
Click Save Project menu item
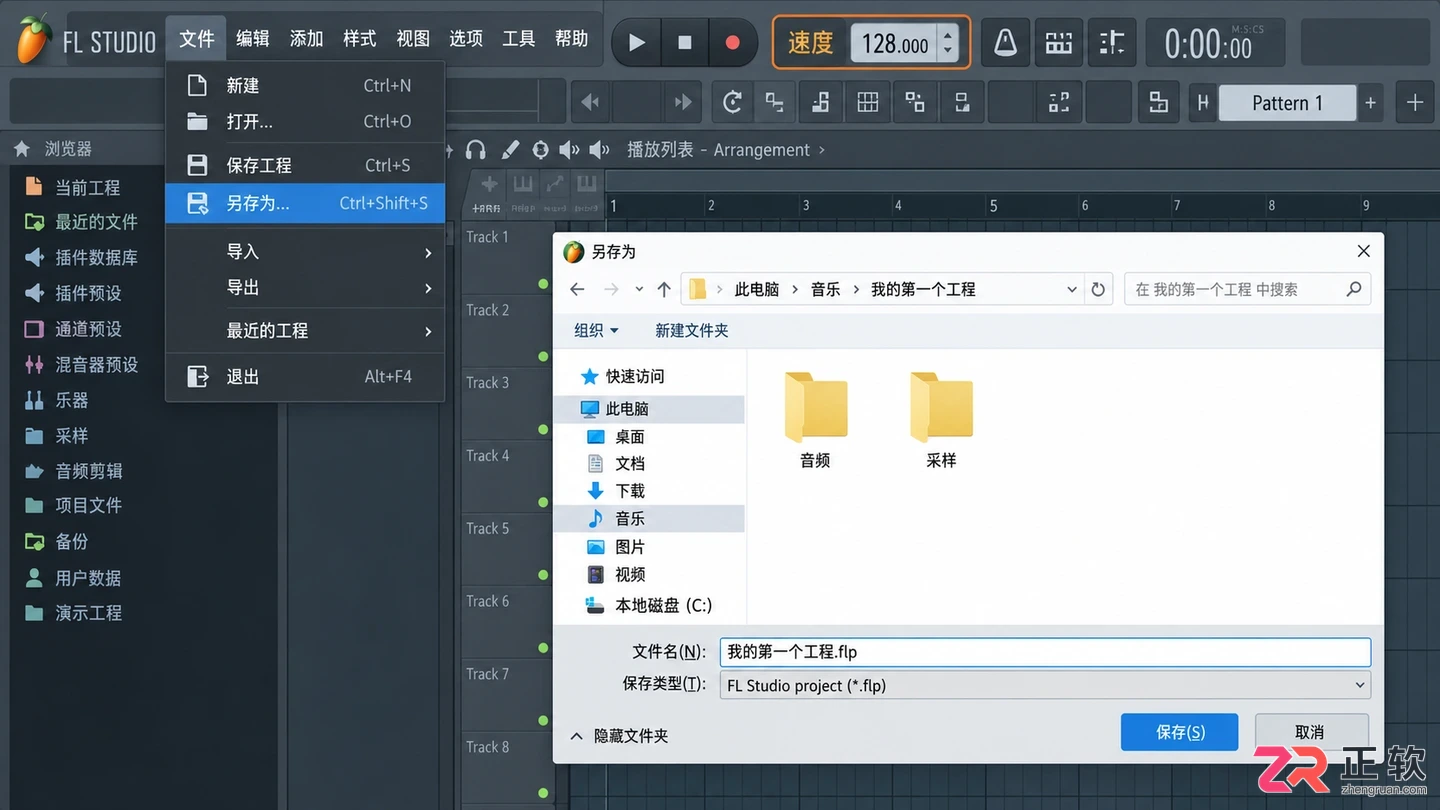click(305, 165)
